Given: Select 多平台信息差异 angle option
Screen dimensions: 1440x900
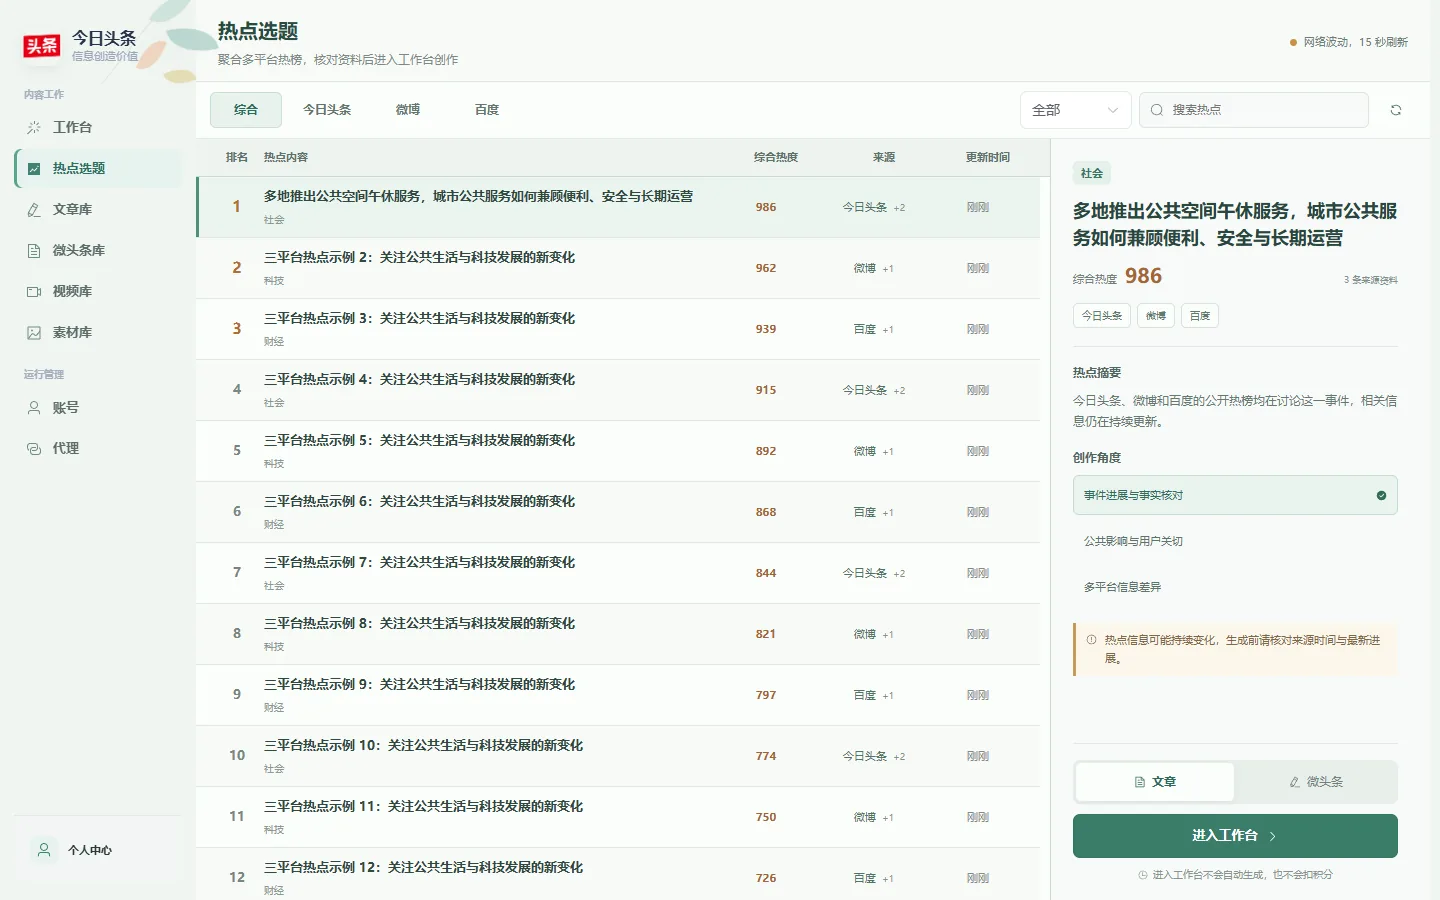Looking at the screenshot, I should [1235, 587].
